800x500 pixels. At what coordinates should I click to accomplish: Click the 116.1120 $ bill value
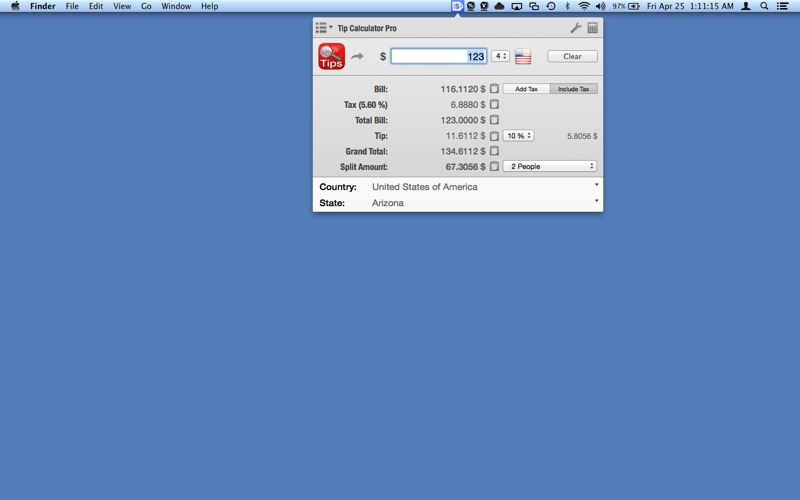tap(463, 89)
